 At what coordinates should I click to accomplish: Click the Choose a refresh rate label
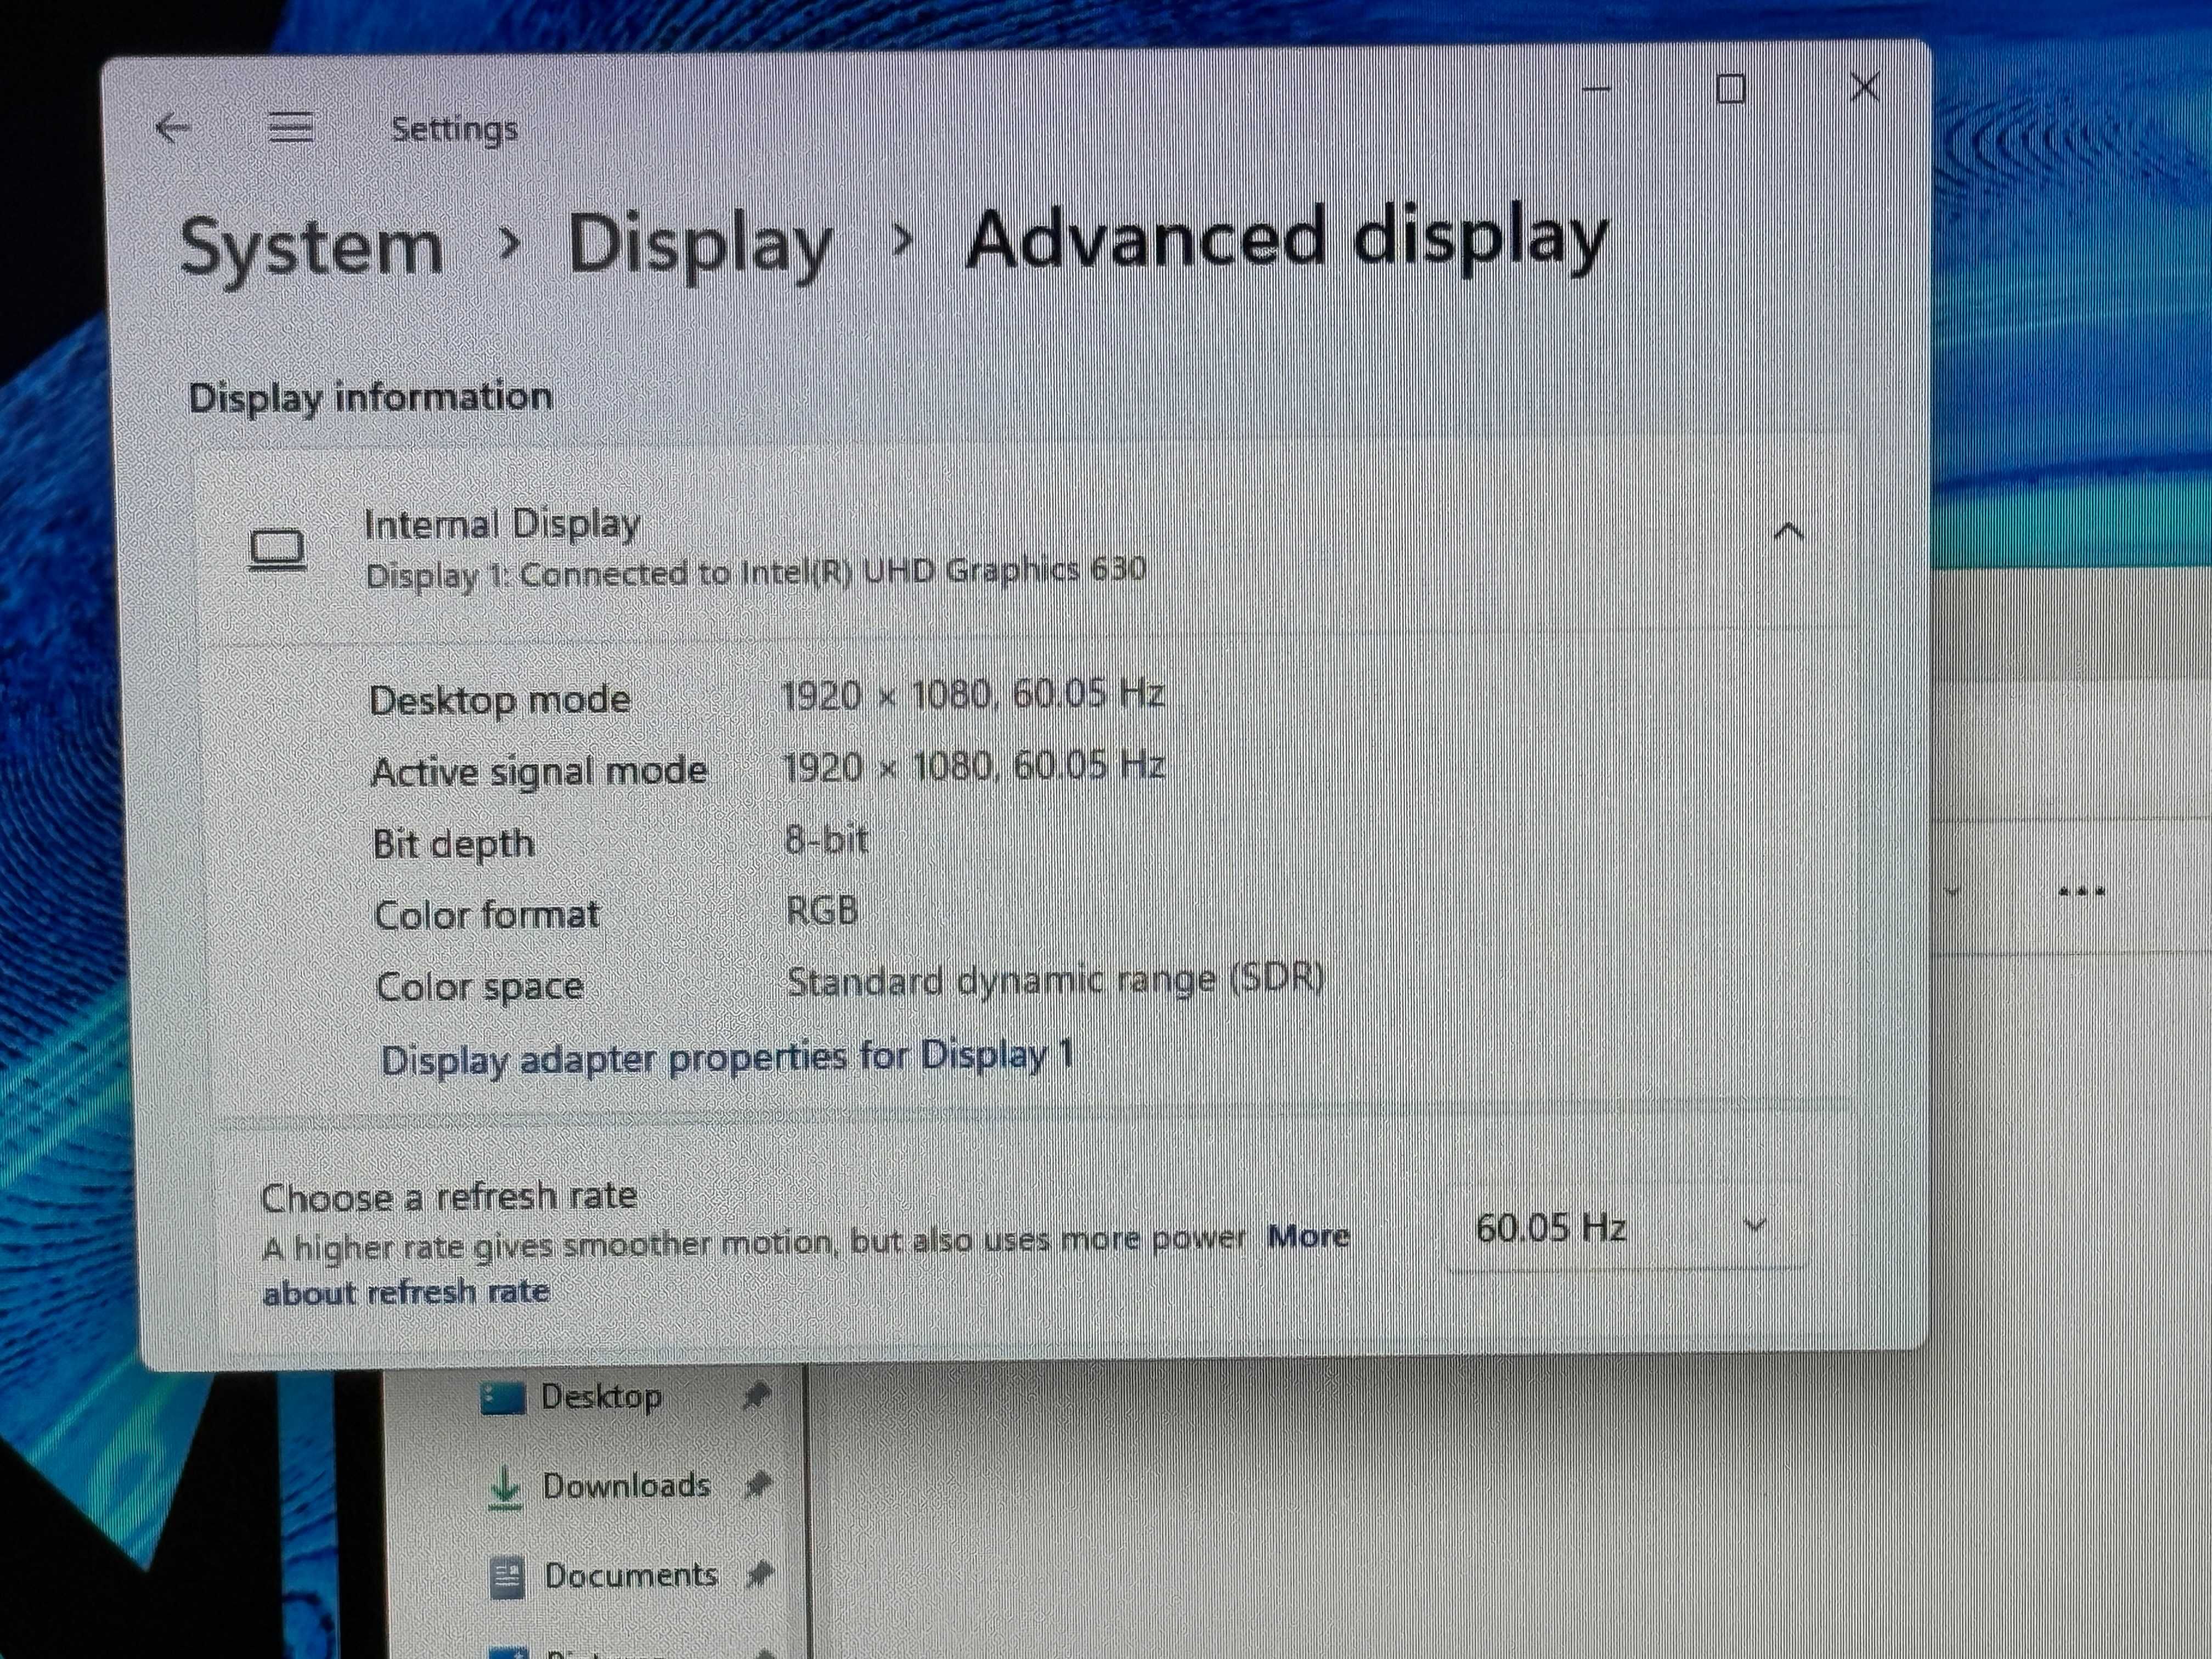(448, 1196)
